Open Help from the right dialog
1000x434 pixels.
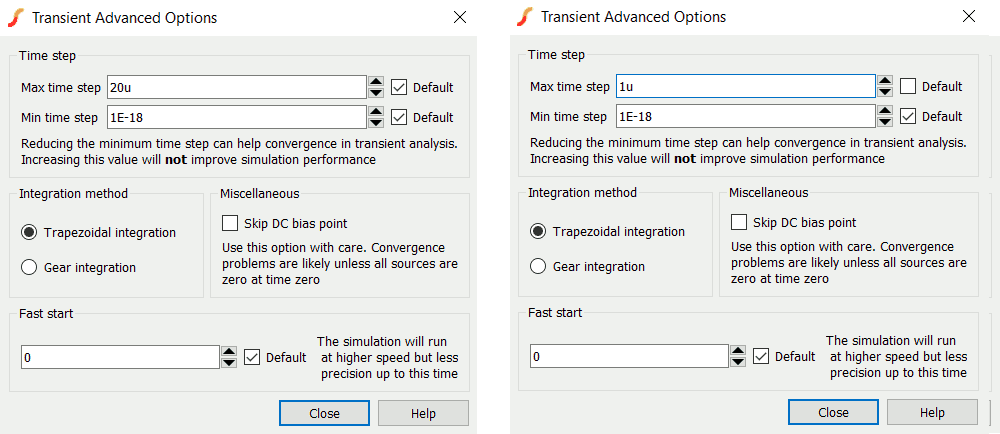coord(932,412)
